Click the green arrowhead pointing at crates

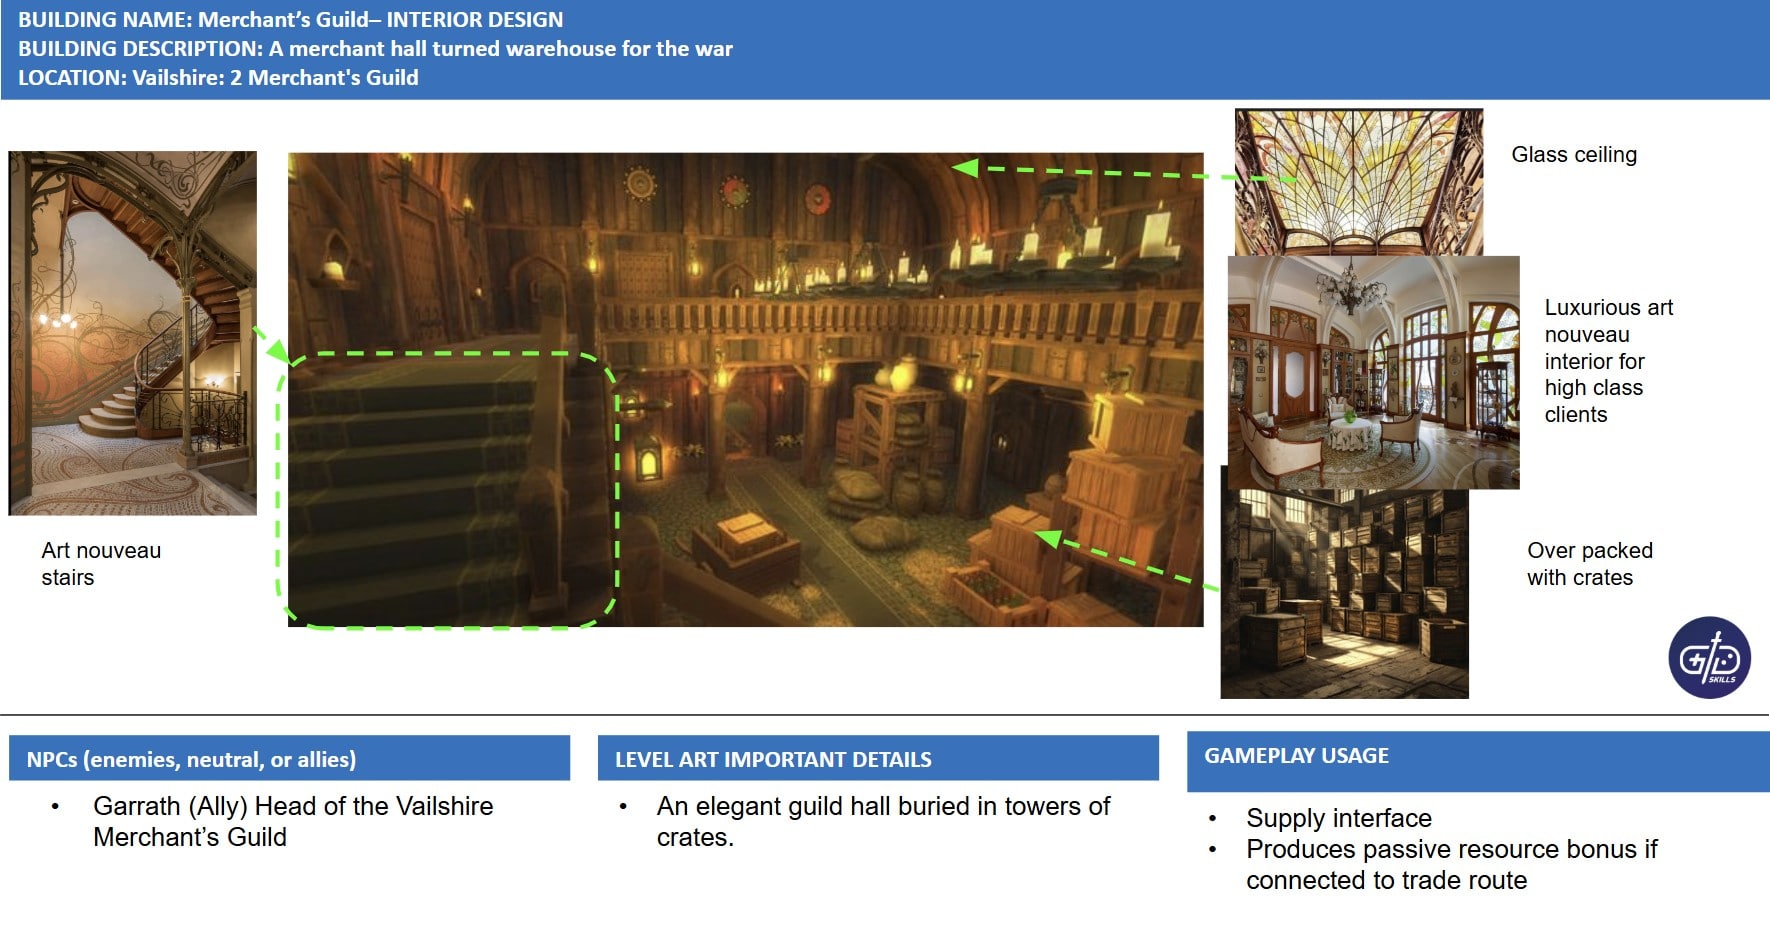[1047, 539]
